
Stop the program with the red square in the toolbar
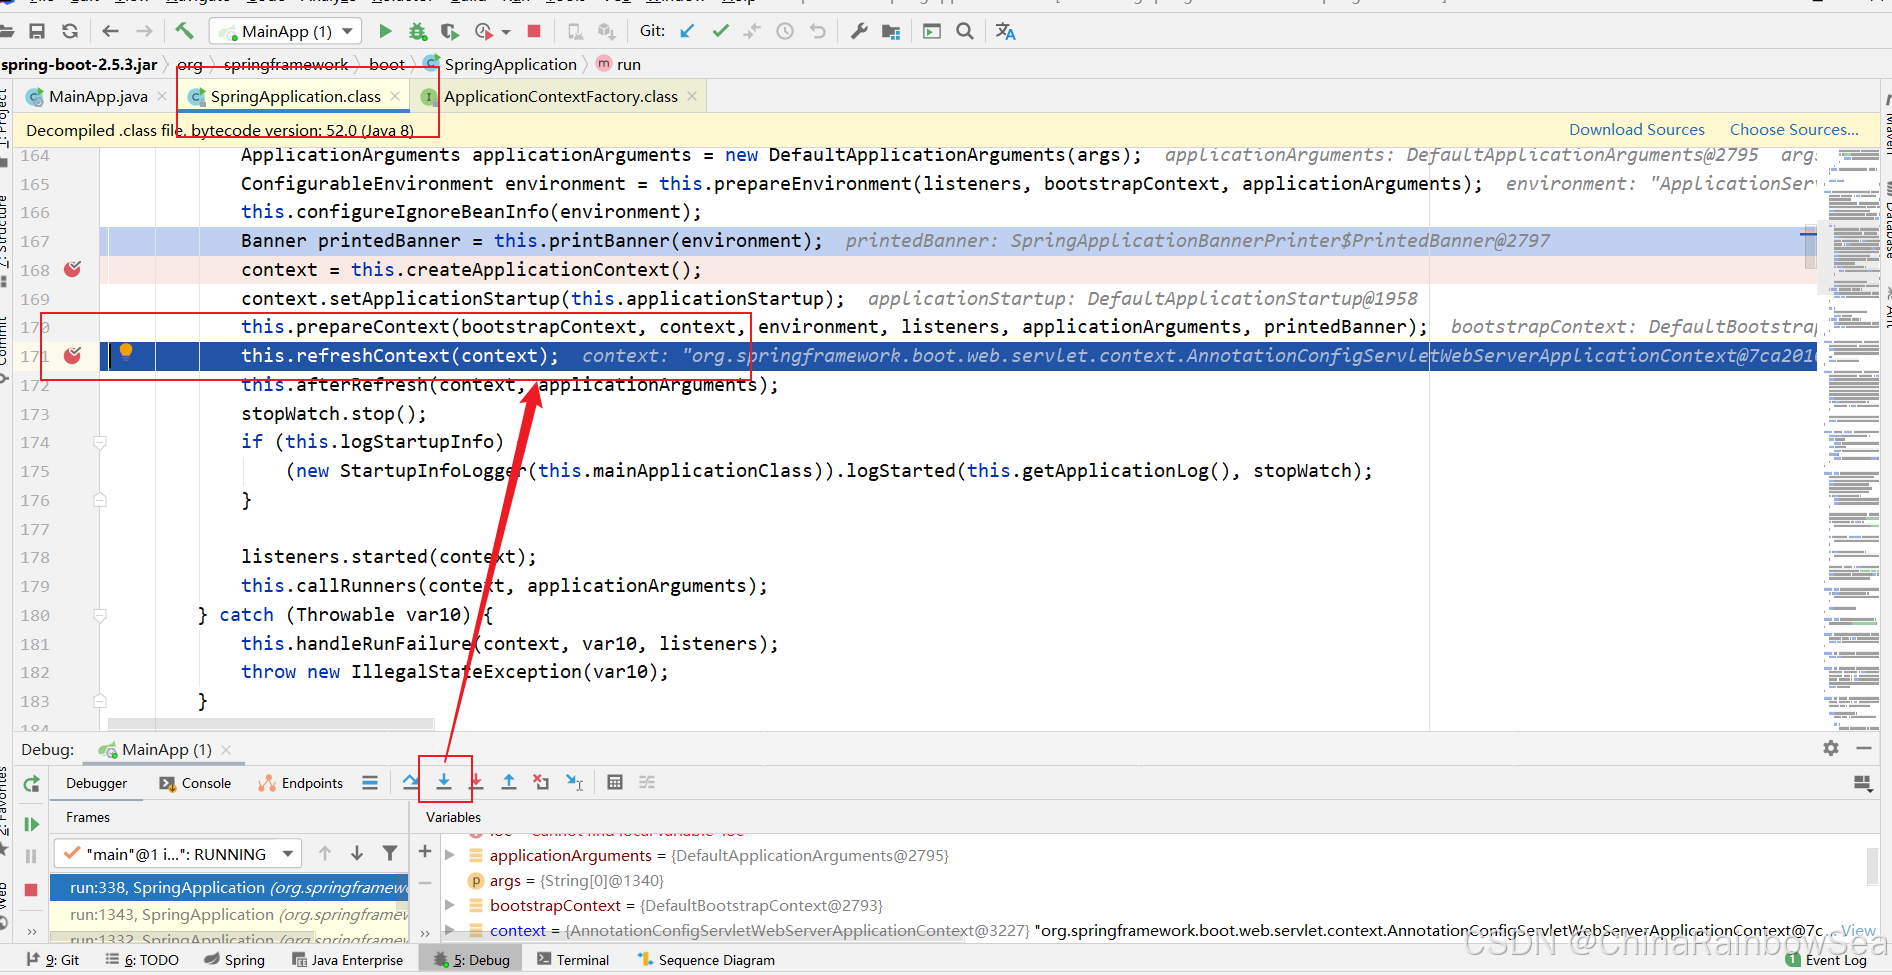(534, 31)
